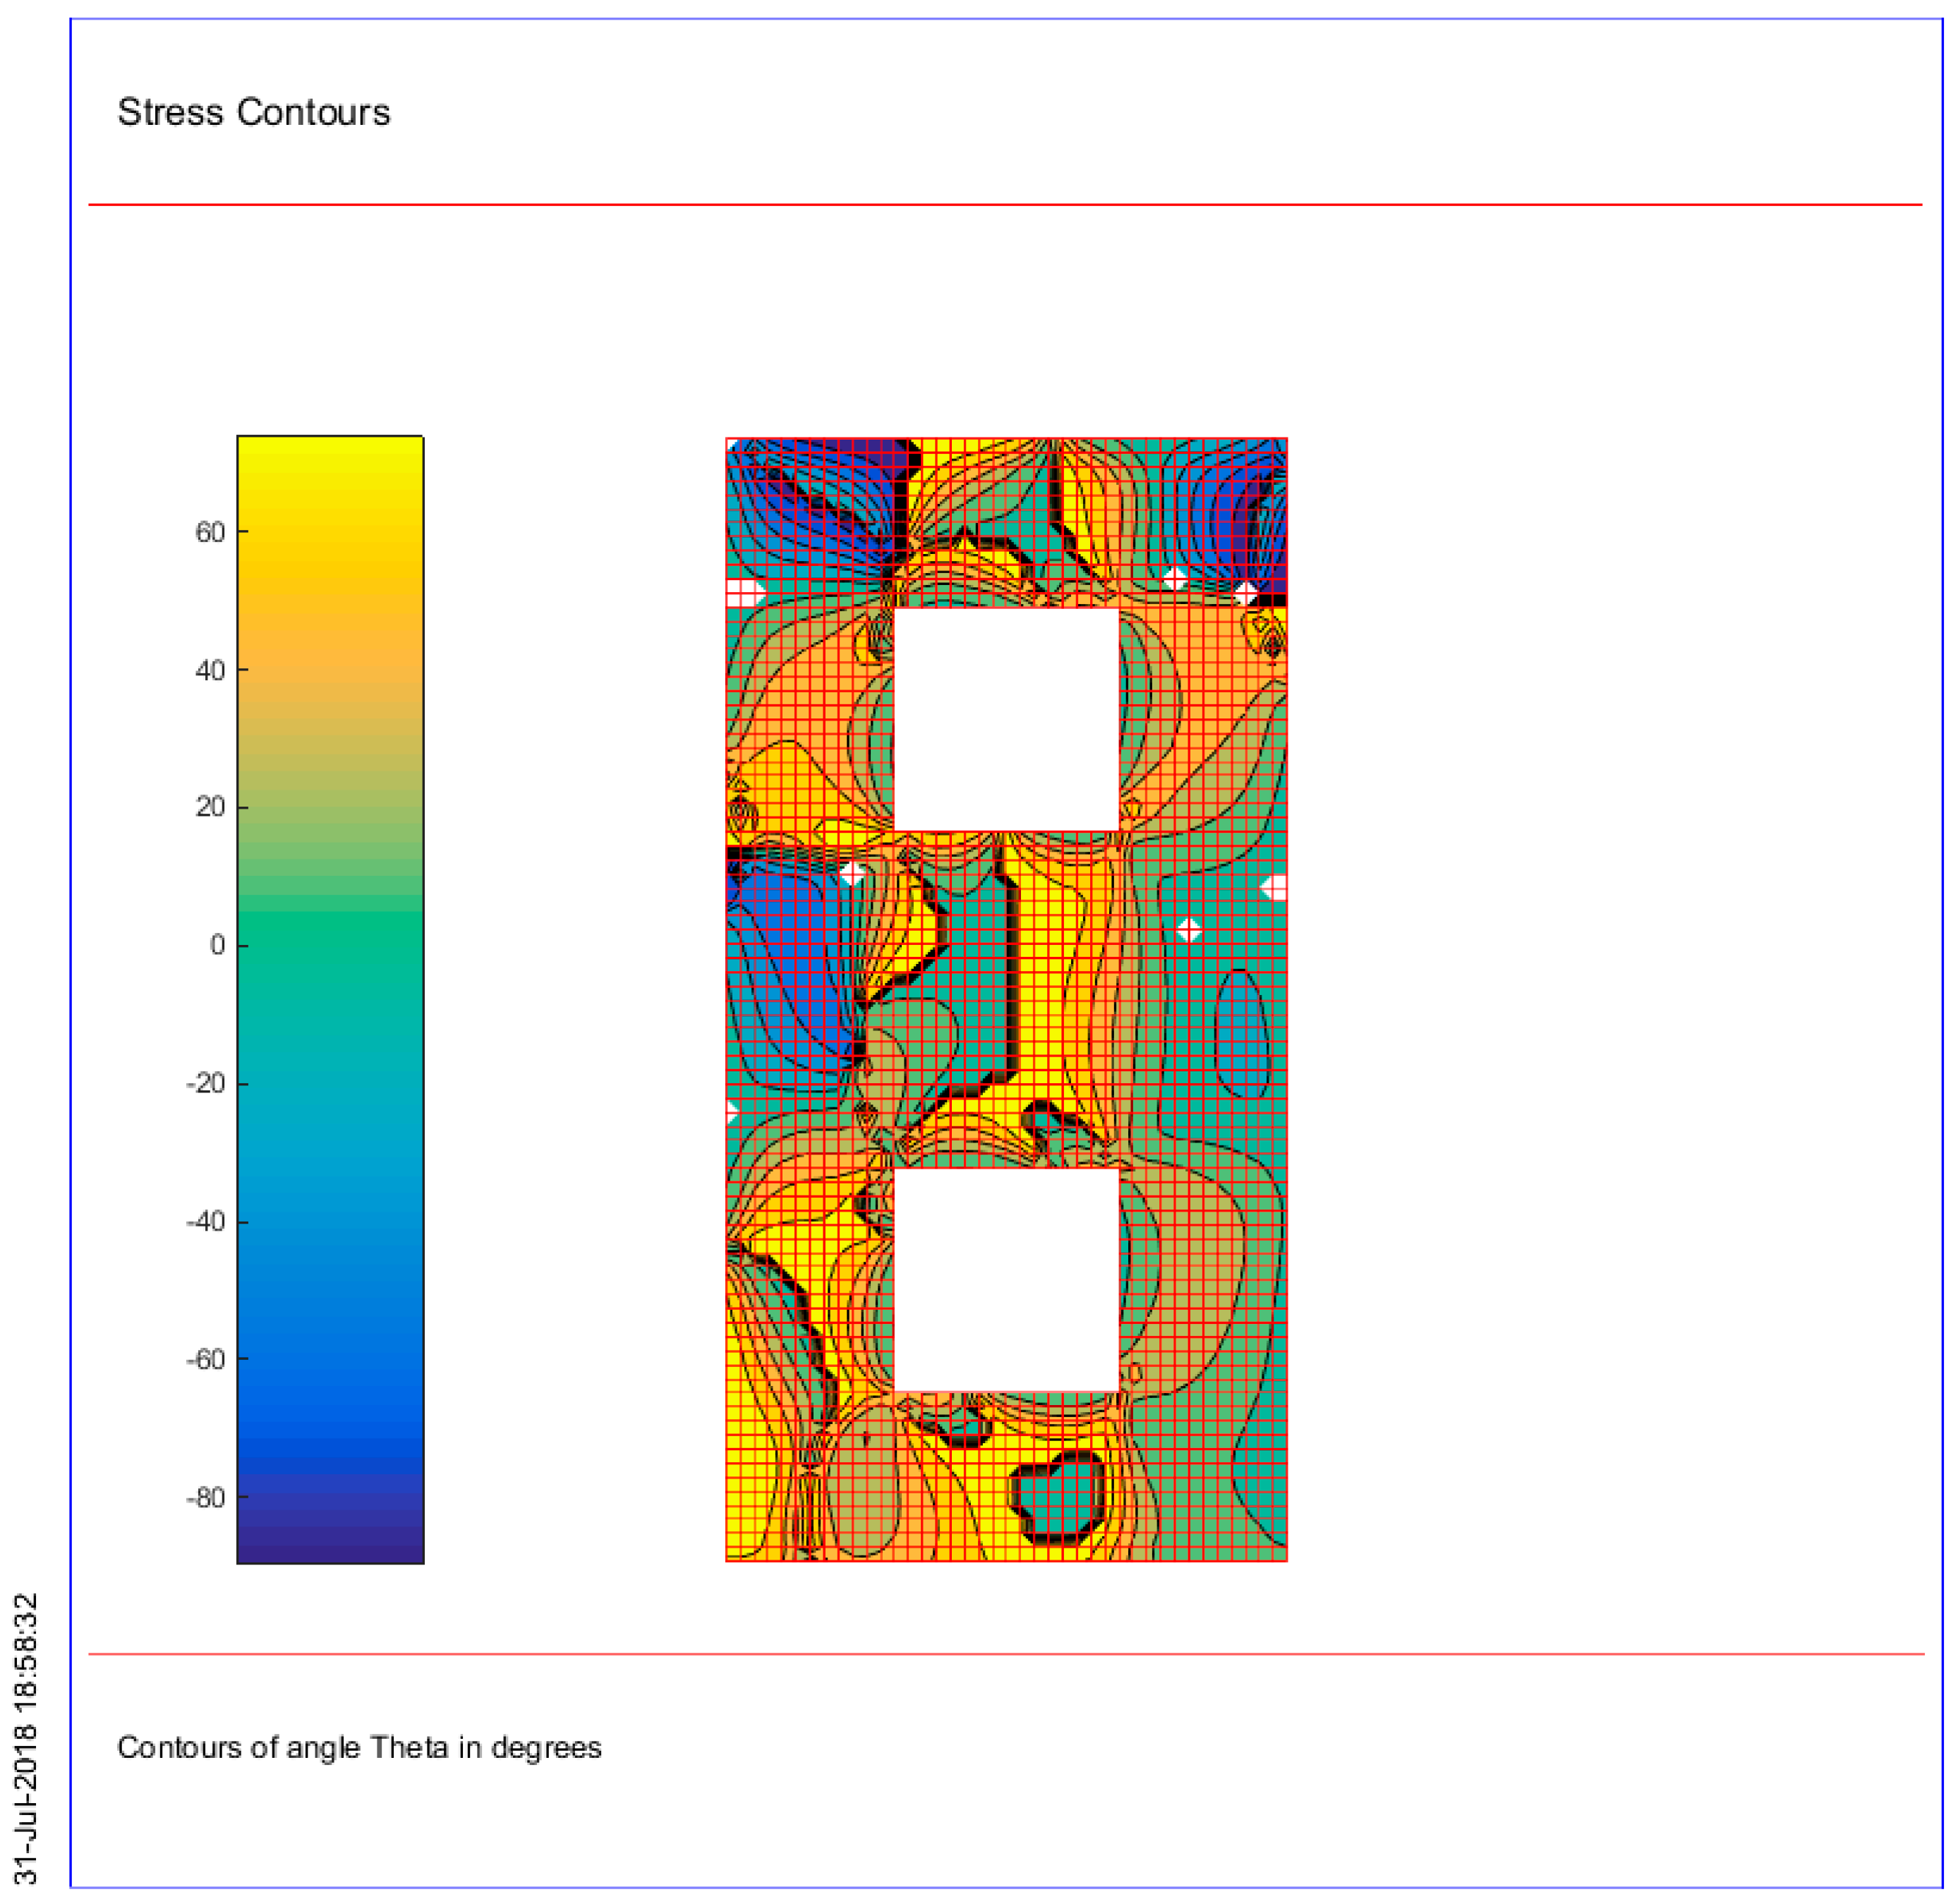Click the 0 tick label on colorbar
The image size is (1958, 1904).
217,945
